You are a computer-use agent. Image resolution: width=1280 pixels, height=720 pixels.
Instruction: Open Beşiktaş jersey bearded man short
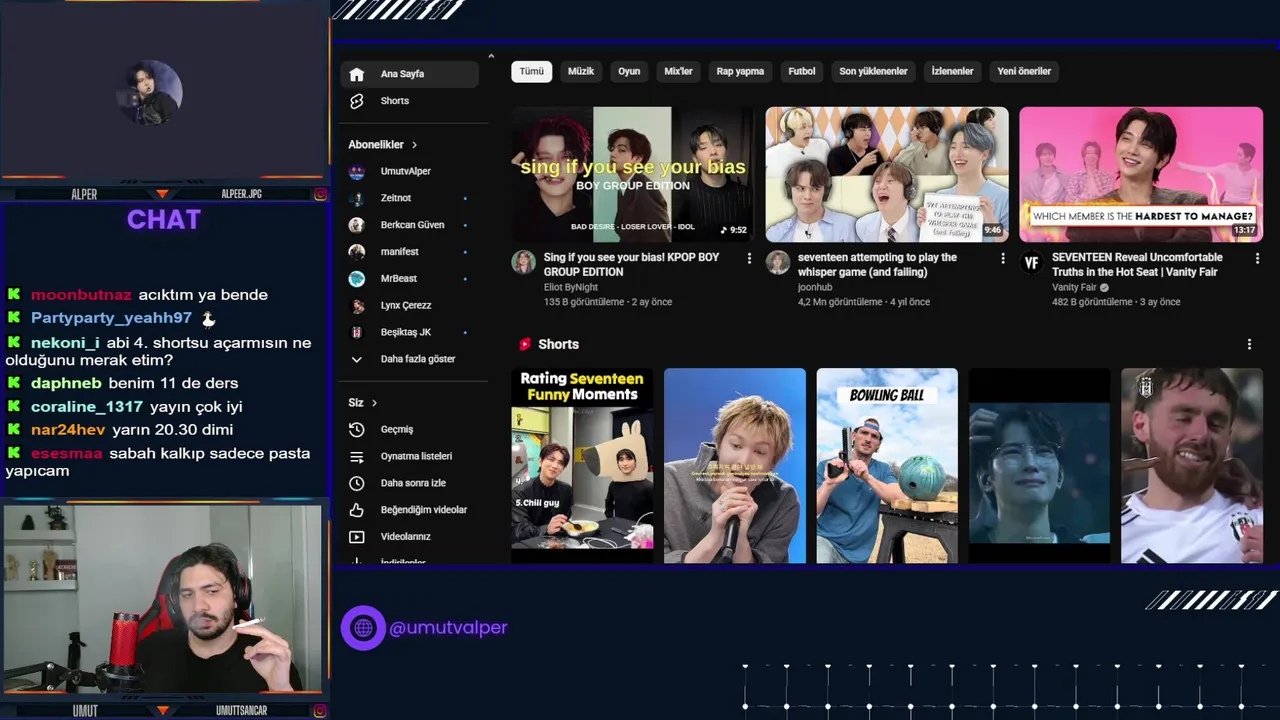pyautogui.click(x=1192, y=465)
